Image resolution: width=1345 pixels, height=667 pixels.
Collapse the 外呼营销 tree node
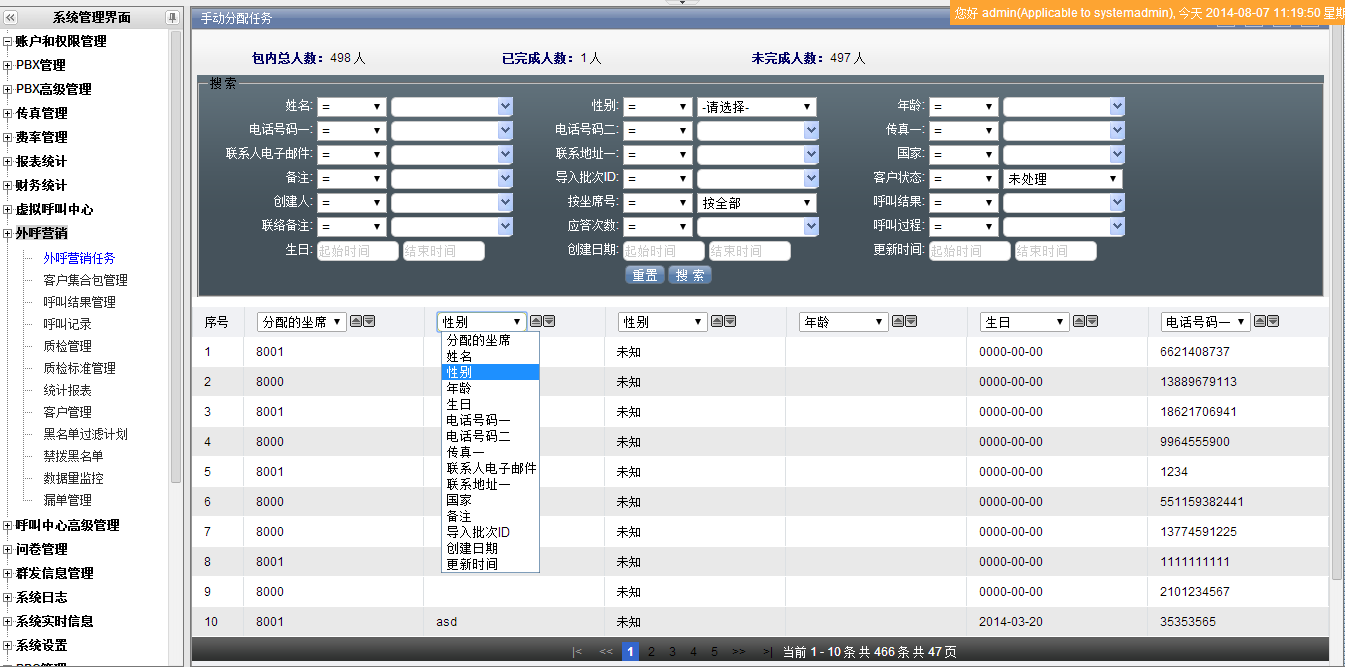8,234
